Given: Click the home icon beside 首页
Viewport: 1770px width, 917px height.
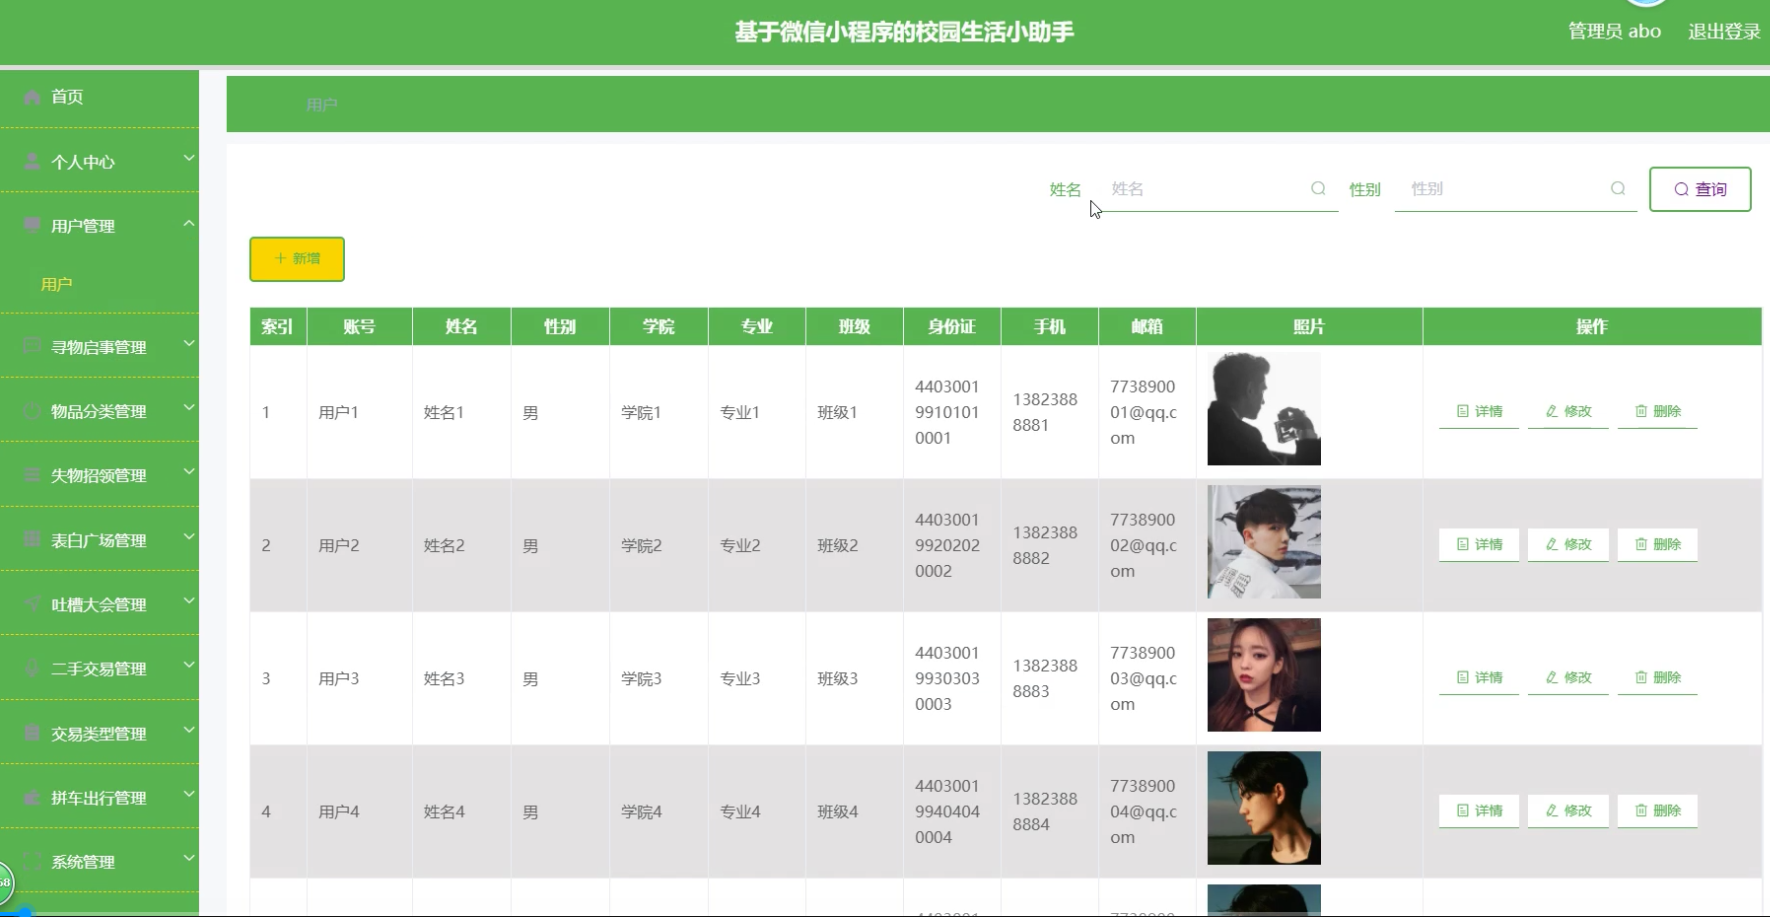Looking at the screenshot, I should pos(32,97).
